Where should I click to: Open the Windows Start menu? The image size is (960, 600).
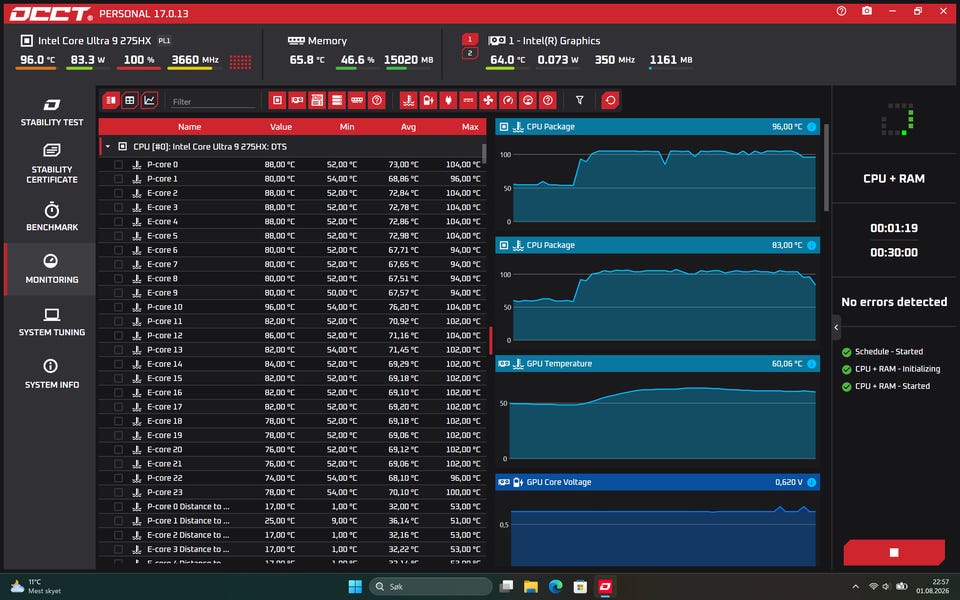pos(355,587)
